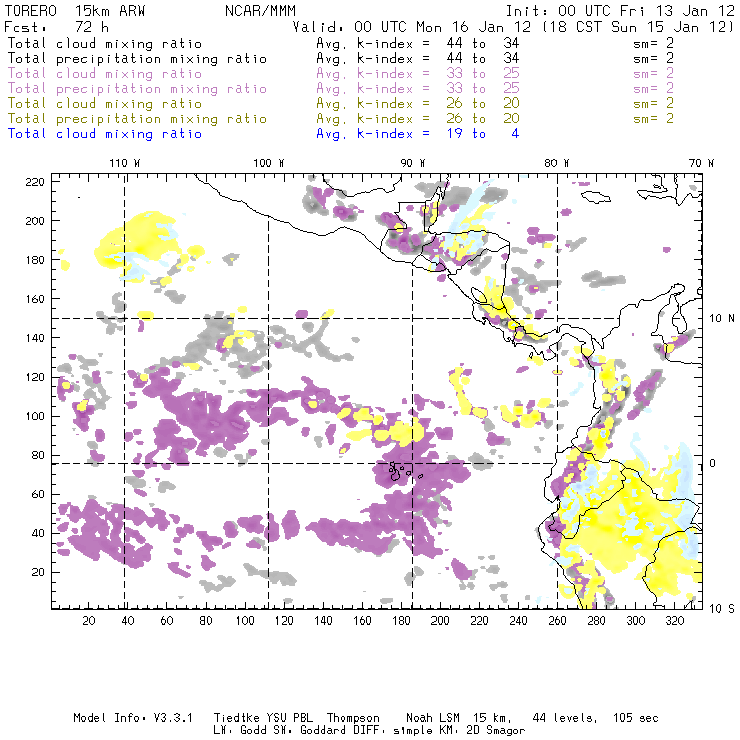Click the '110 W' longitude label
740x740 pixels.
coord(125,163)
